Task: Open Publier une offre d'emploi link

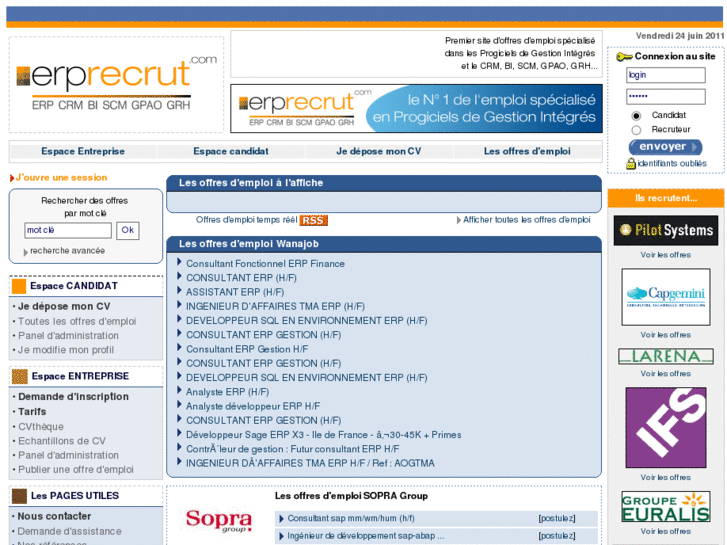Action: click(76, 470)
